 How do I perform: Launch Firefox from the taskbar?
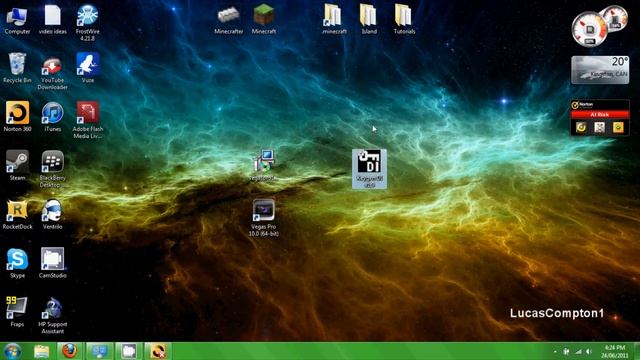pos(70,351)
